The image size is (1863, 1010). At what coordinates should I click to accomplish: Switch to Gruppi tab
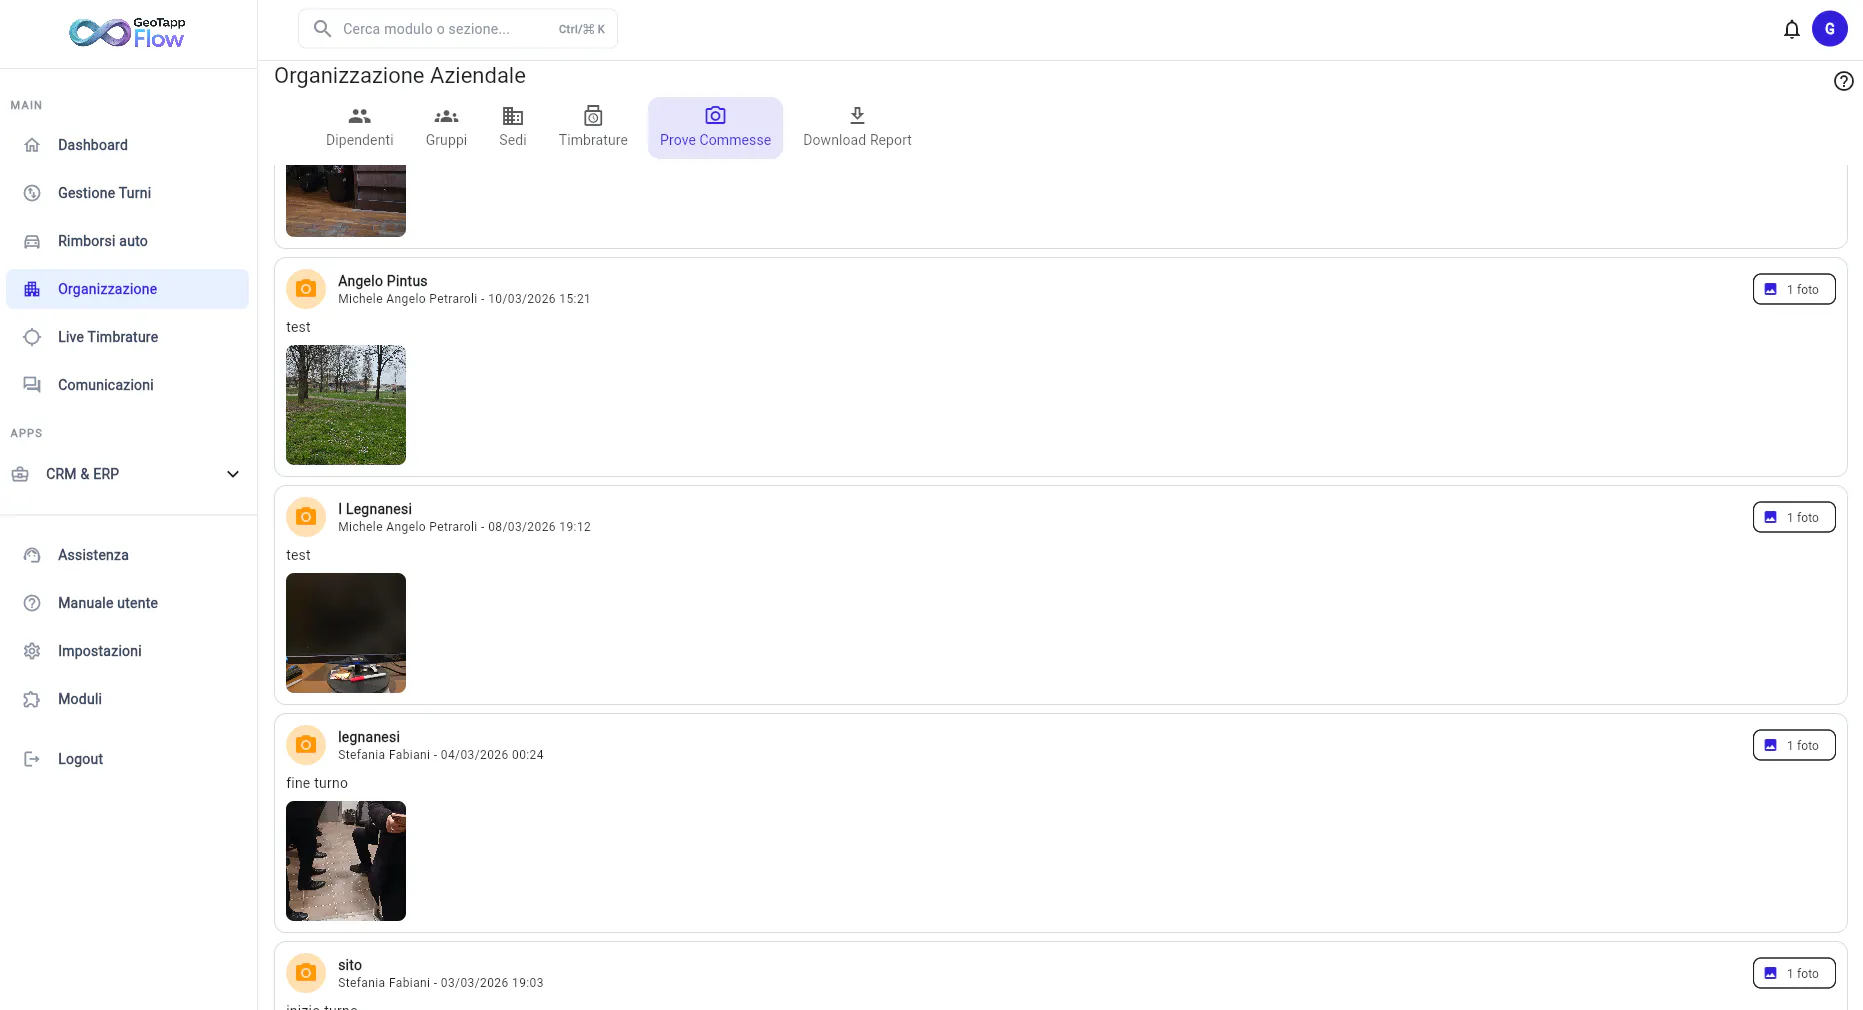click(x=446, y=128)
